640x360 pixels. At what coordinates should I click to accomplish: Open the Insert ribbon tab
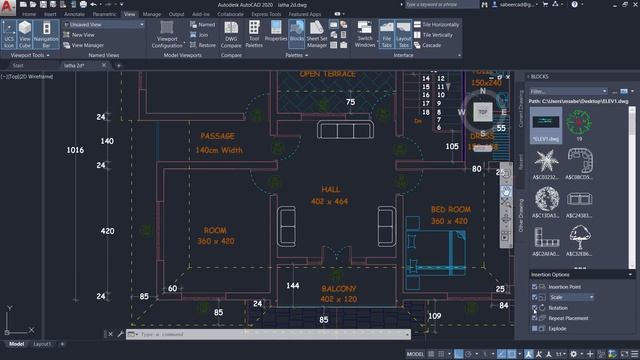(50, 14)
